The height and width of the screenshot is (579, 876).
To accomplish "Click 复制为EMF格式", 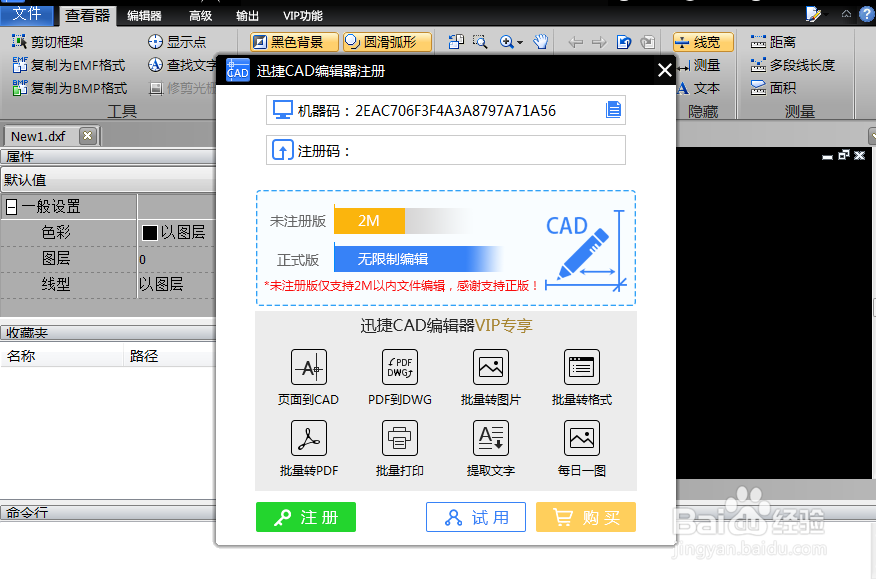I will (69, 65).
